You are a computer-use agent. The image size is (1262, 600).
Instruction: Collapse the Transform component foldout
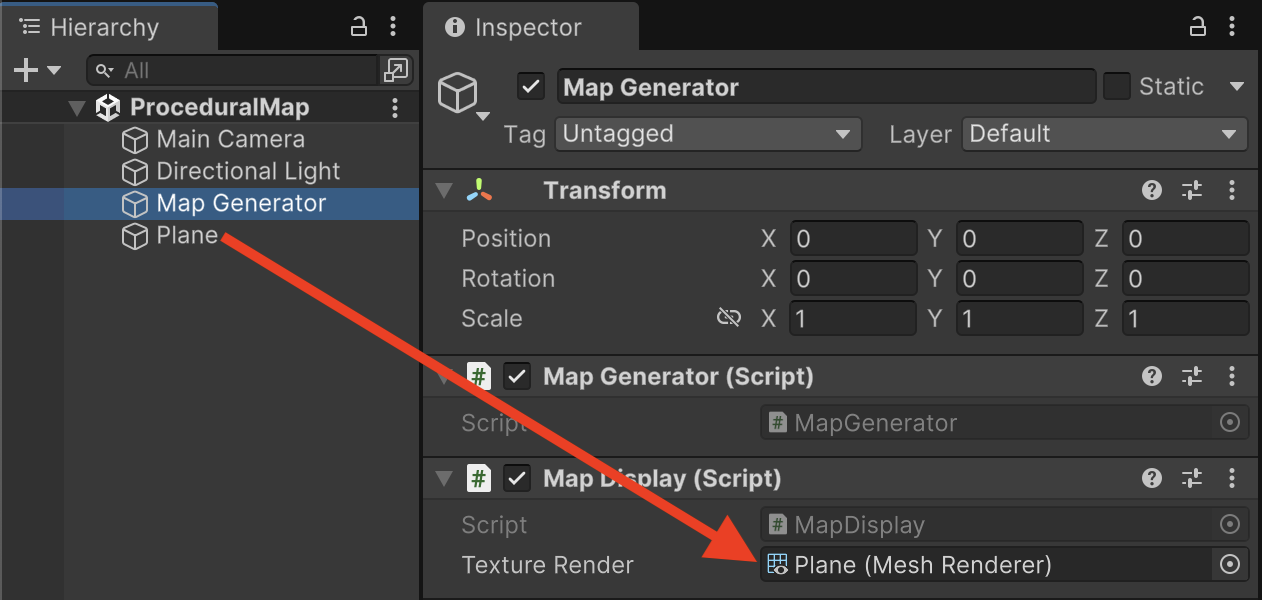click(444, 190)
